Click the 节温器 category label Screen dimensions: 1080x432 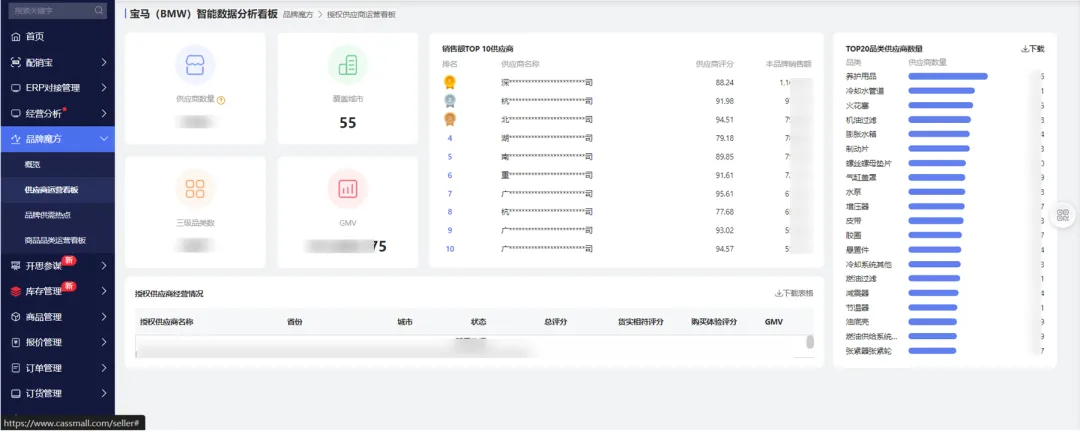click(857, 307)
